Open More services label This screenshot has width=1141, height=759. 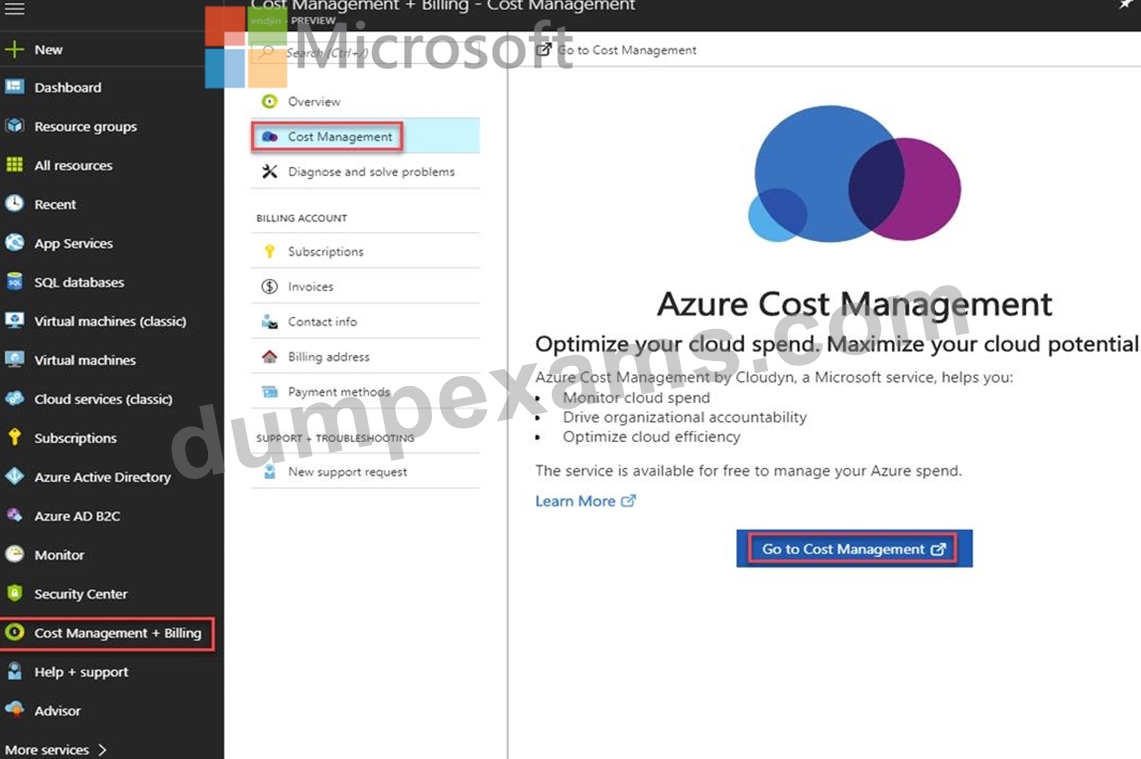pos(47,750)
